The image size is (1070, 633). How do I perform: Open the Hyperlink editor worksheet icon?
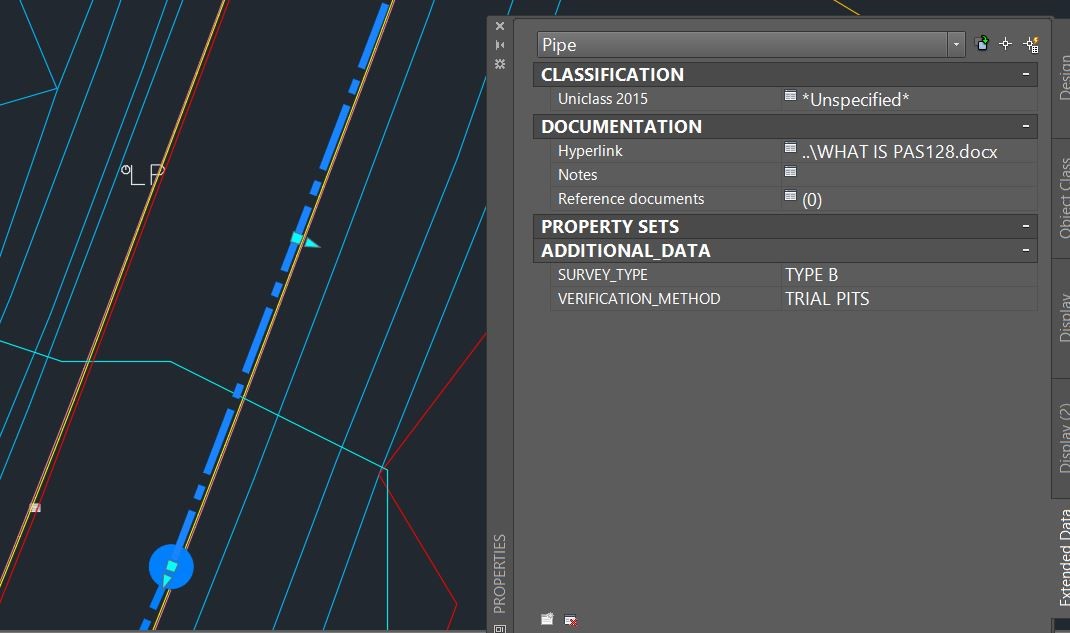tap(790, 148)
